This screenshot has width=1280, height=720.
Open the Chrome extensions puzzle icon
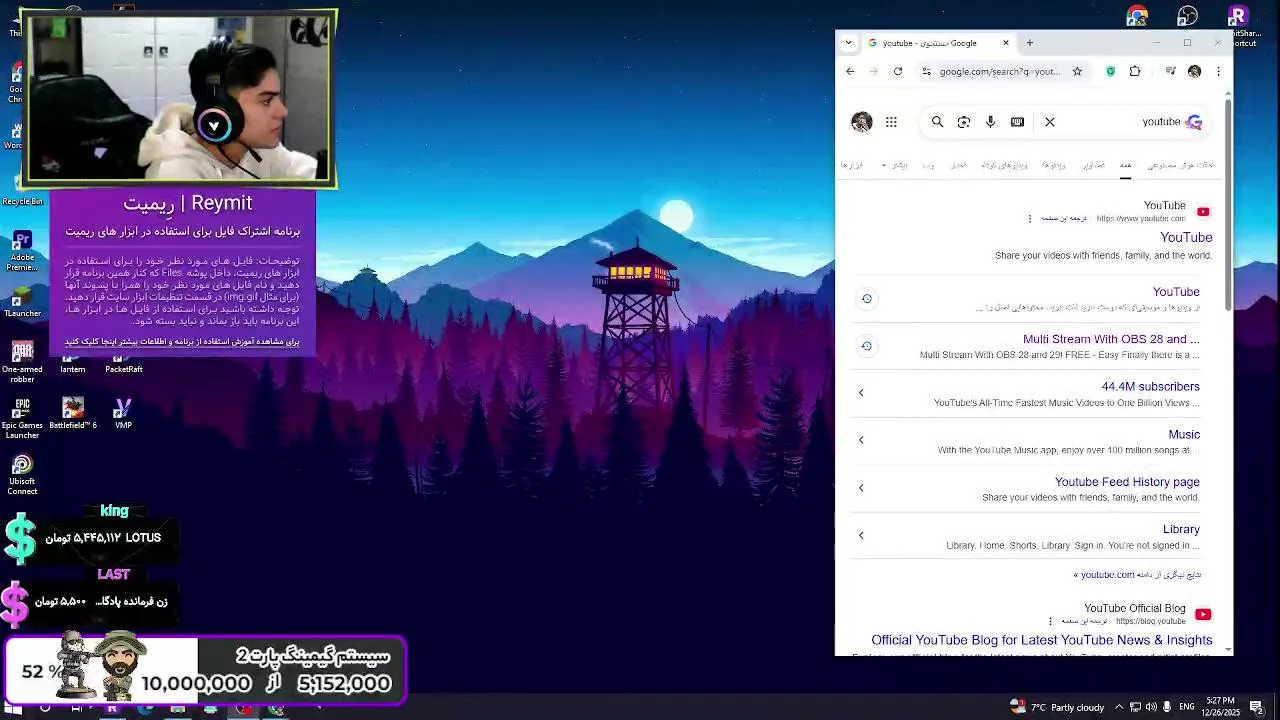coord(1135,71)
